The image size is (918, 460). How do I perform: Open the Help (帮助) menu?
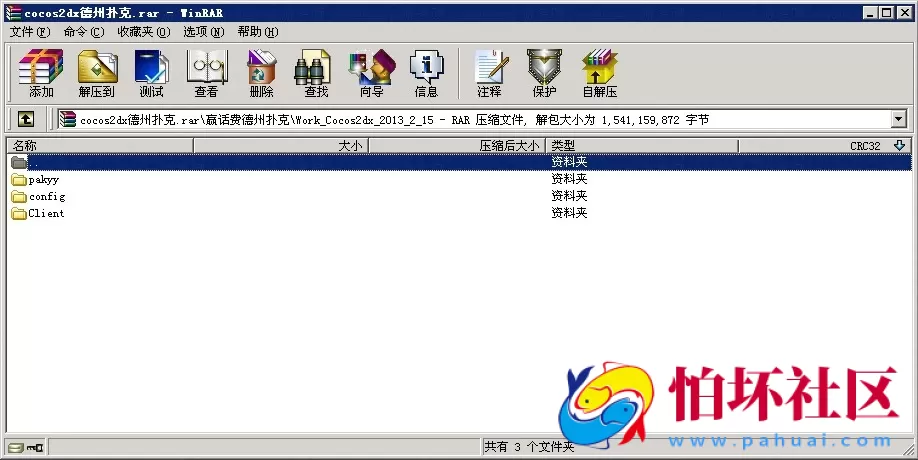[x=258, y=32]
